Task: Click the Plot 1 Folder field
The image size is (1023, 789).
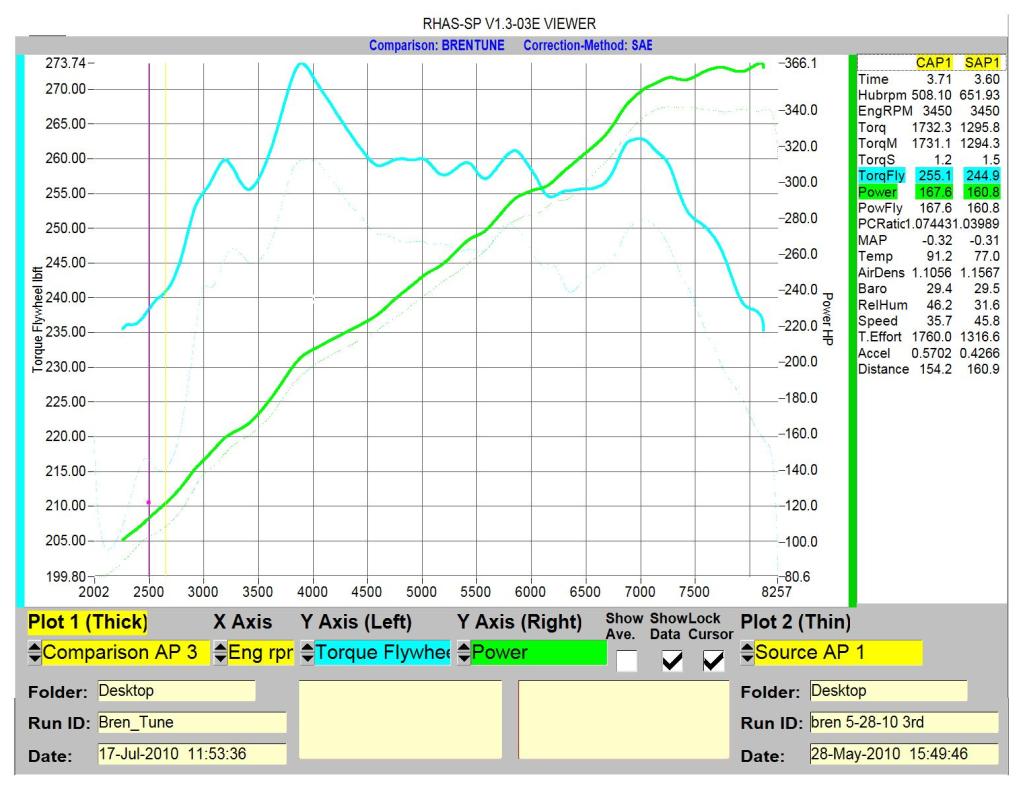Action: (175, 690)
